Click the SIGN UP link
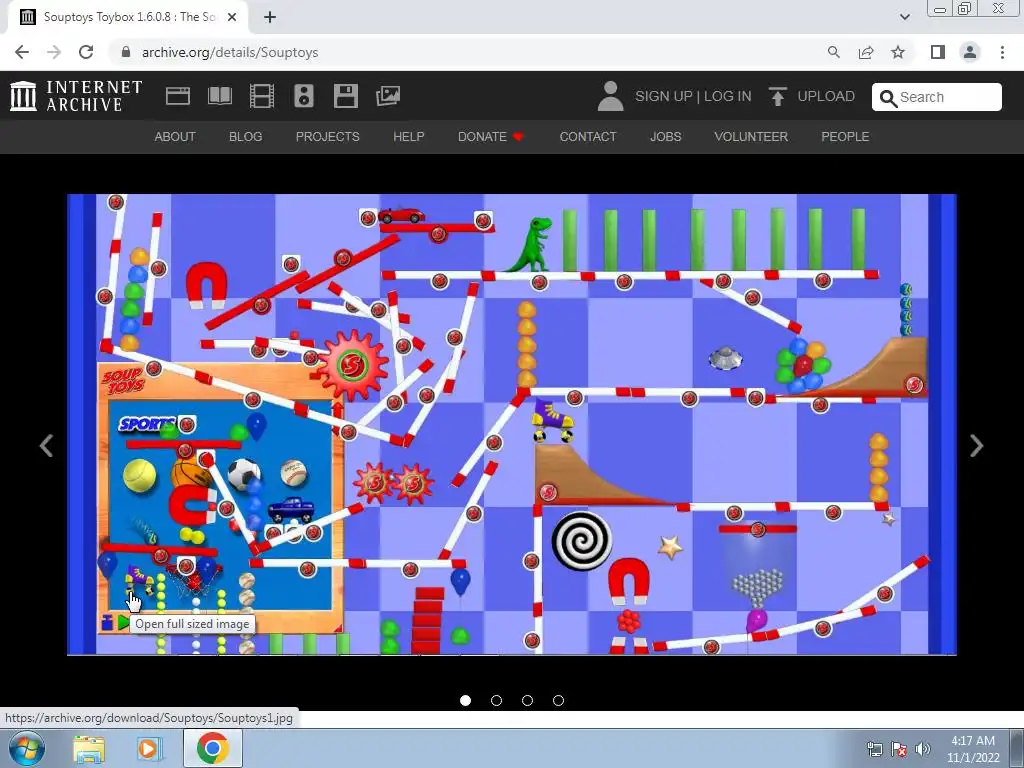 664,96
